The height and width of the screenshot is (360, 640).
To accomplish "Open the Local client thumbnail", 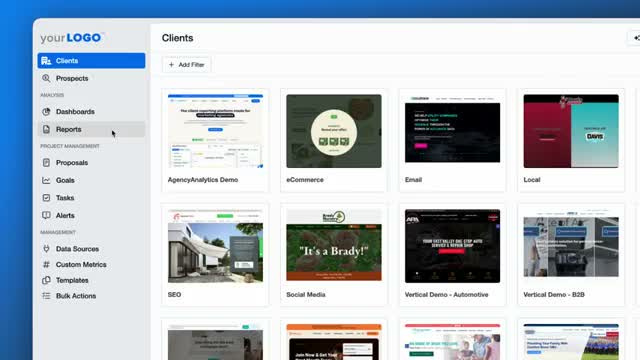I will (x=571, y=131).
